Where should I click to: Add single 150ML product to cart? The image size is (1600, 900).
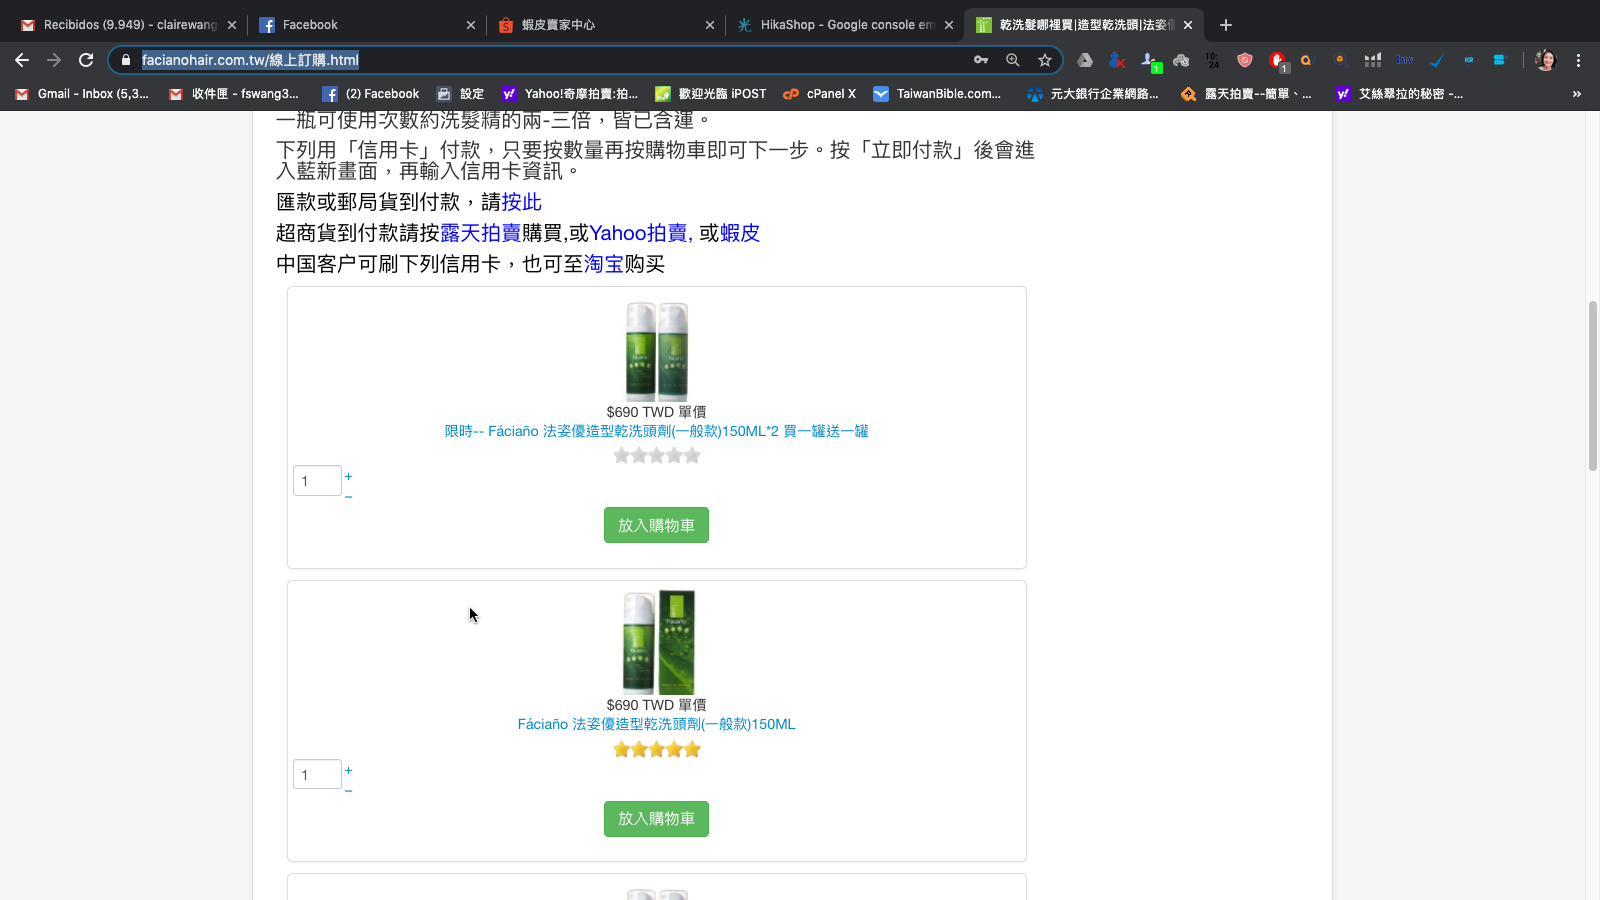656,819
